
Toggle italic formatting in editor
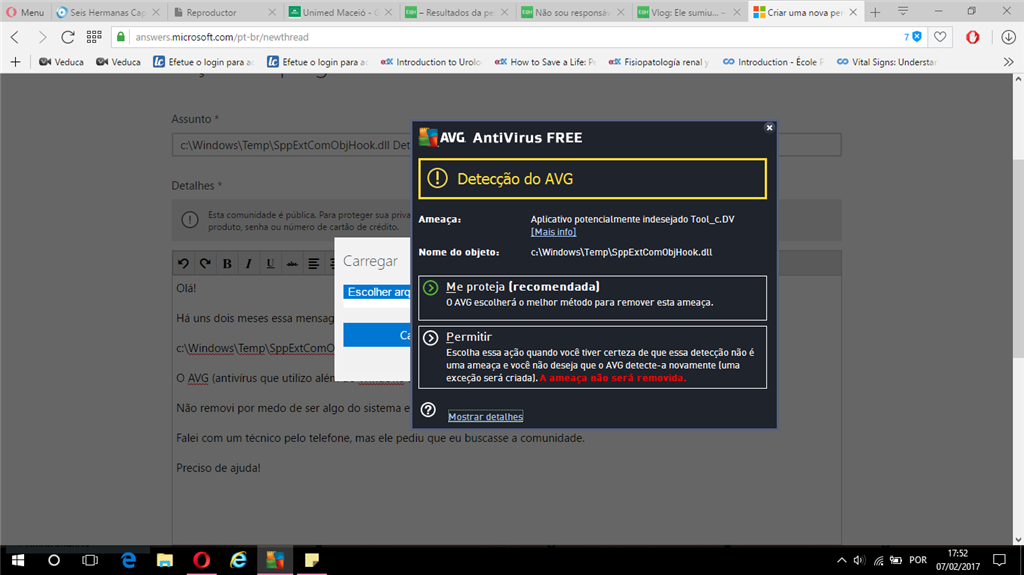248,263
